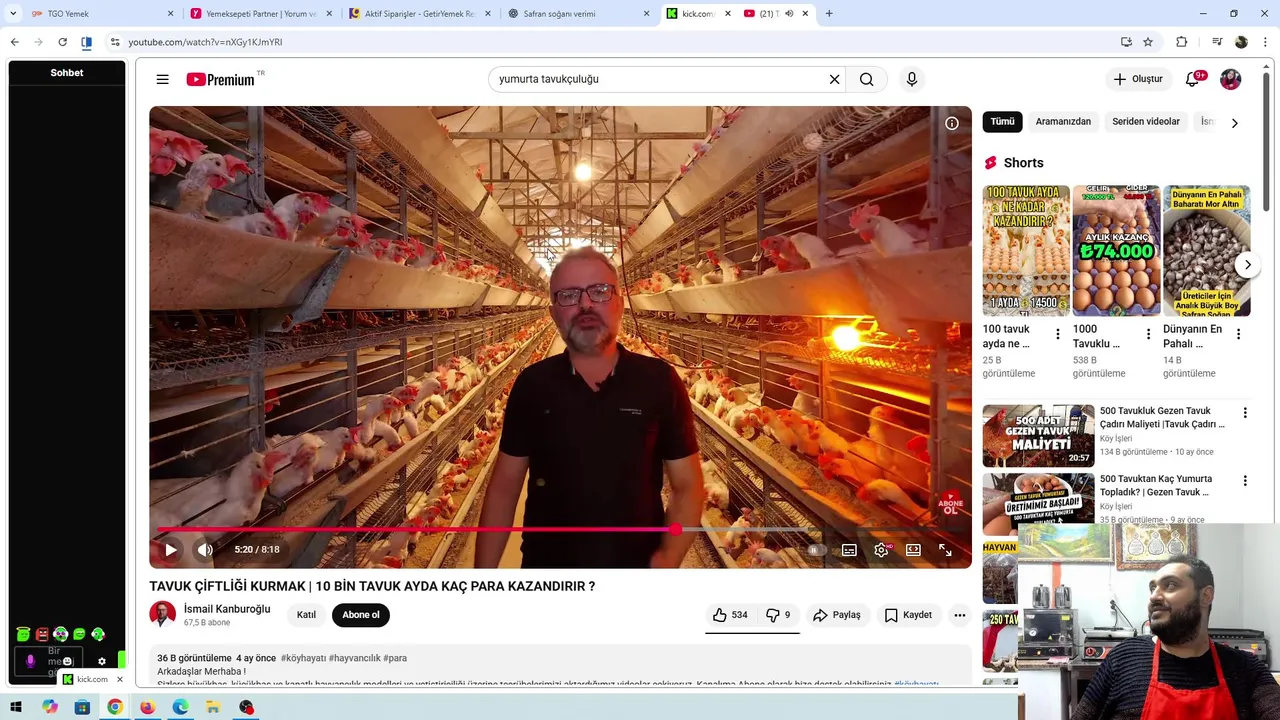Image resolution: width=1280 pixels, height=720 pixels.
Task: Like the video
Action: pyautogui.click(x=729, y=615)
